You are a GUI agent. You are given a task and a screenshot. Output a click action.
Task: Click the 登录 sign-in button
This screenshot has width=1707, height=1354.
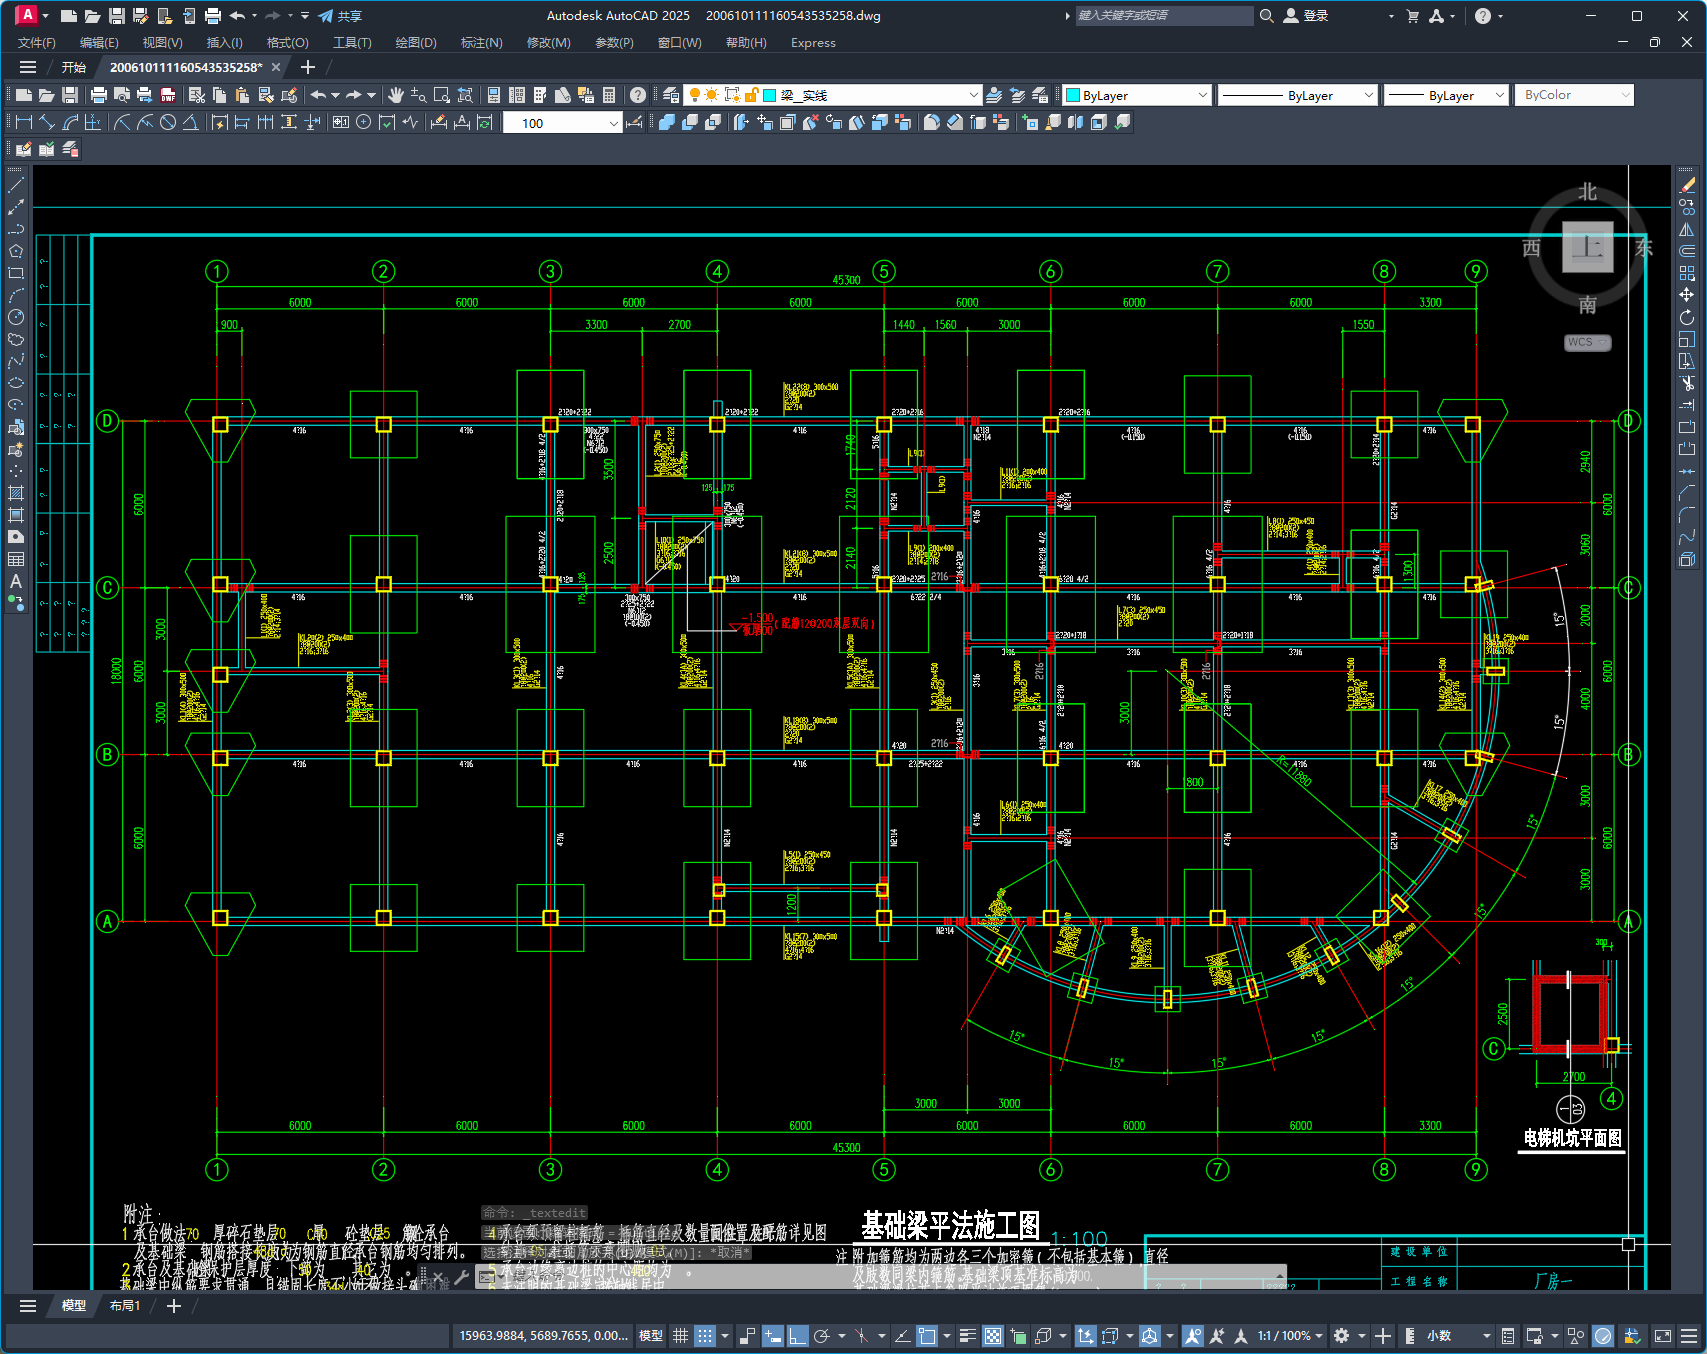tap(1306, 16)
